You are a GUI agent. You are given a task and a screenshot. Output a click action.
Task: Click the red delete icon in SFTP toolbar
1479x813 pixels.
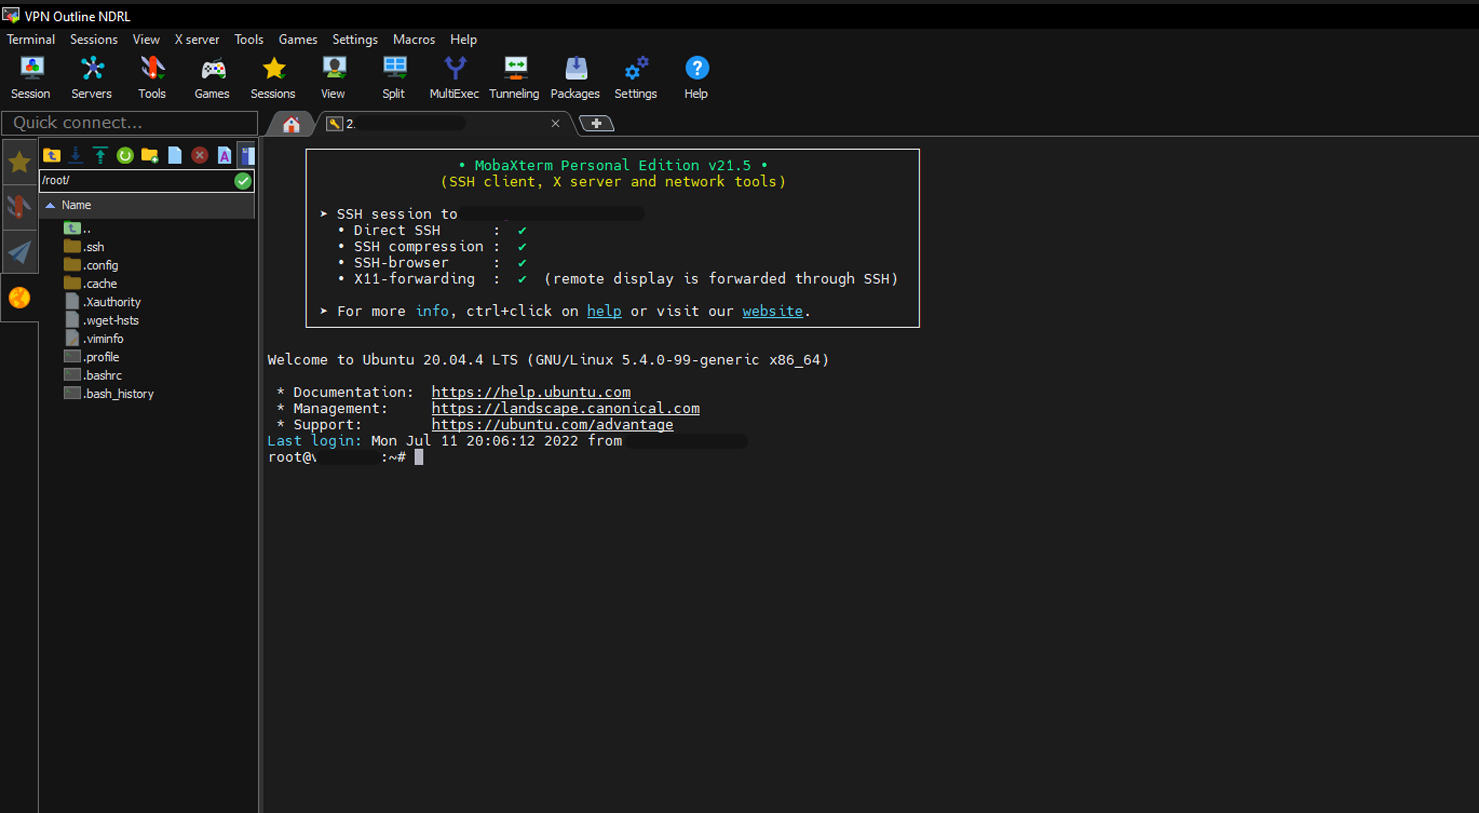tap(200, 155)
